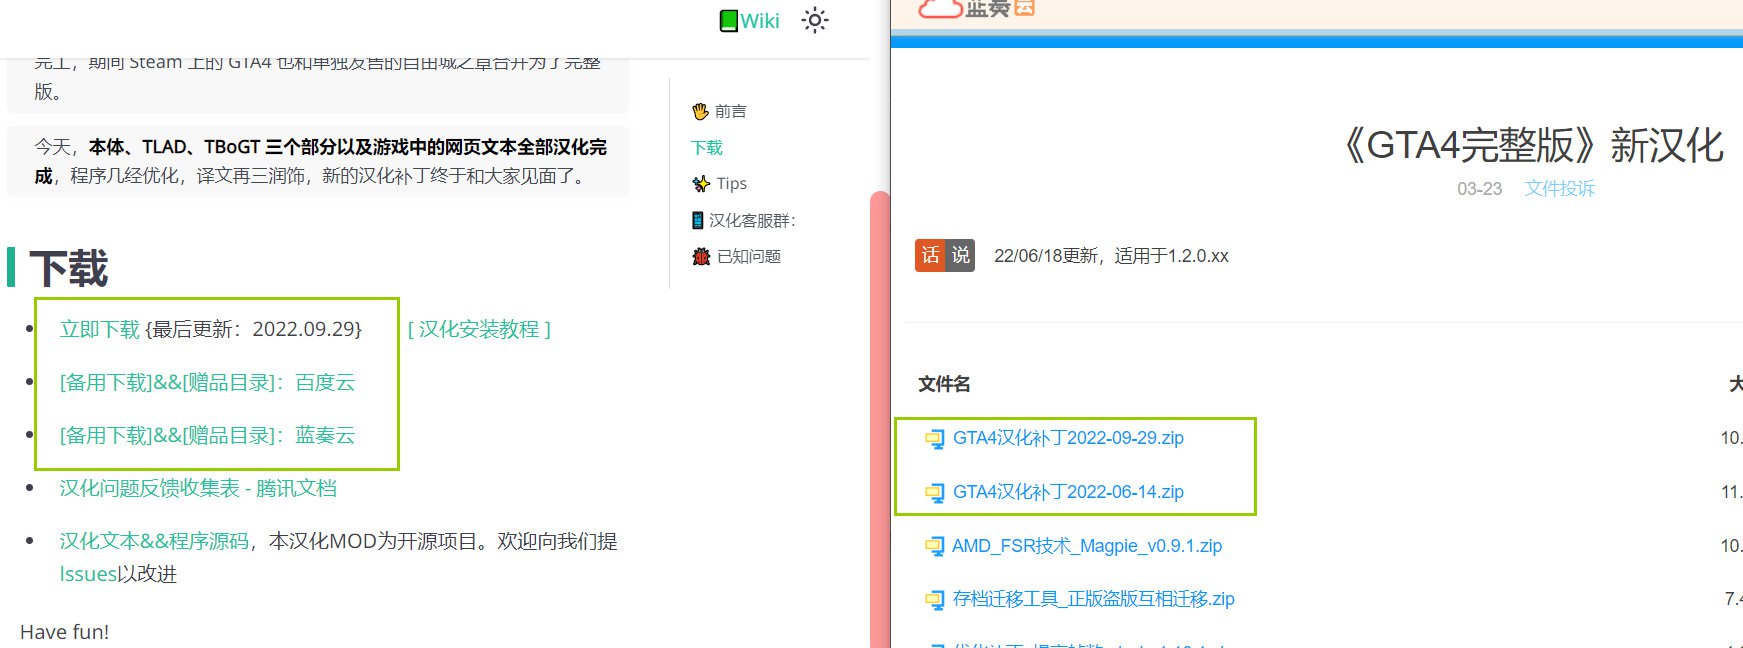Click file icon beside AMD_FSR Magpie zip
This screenshot has width=1743, height=648.
pos(934,547)
